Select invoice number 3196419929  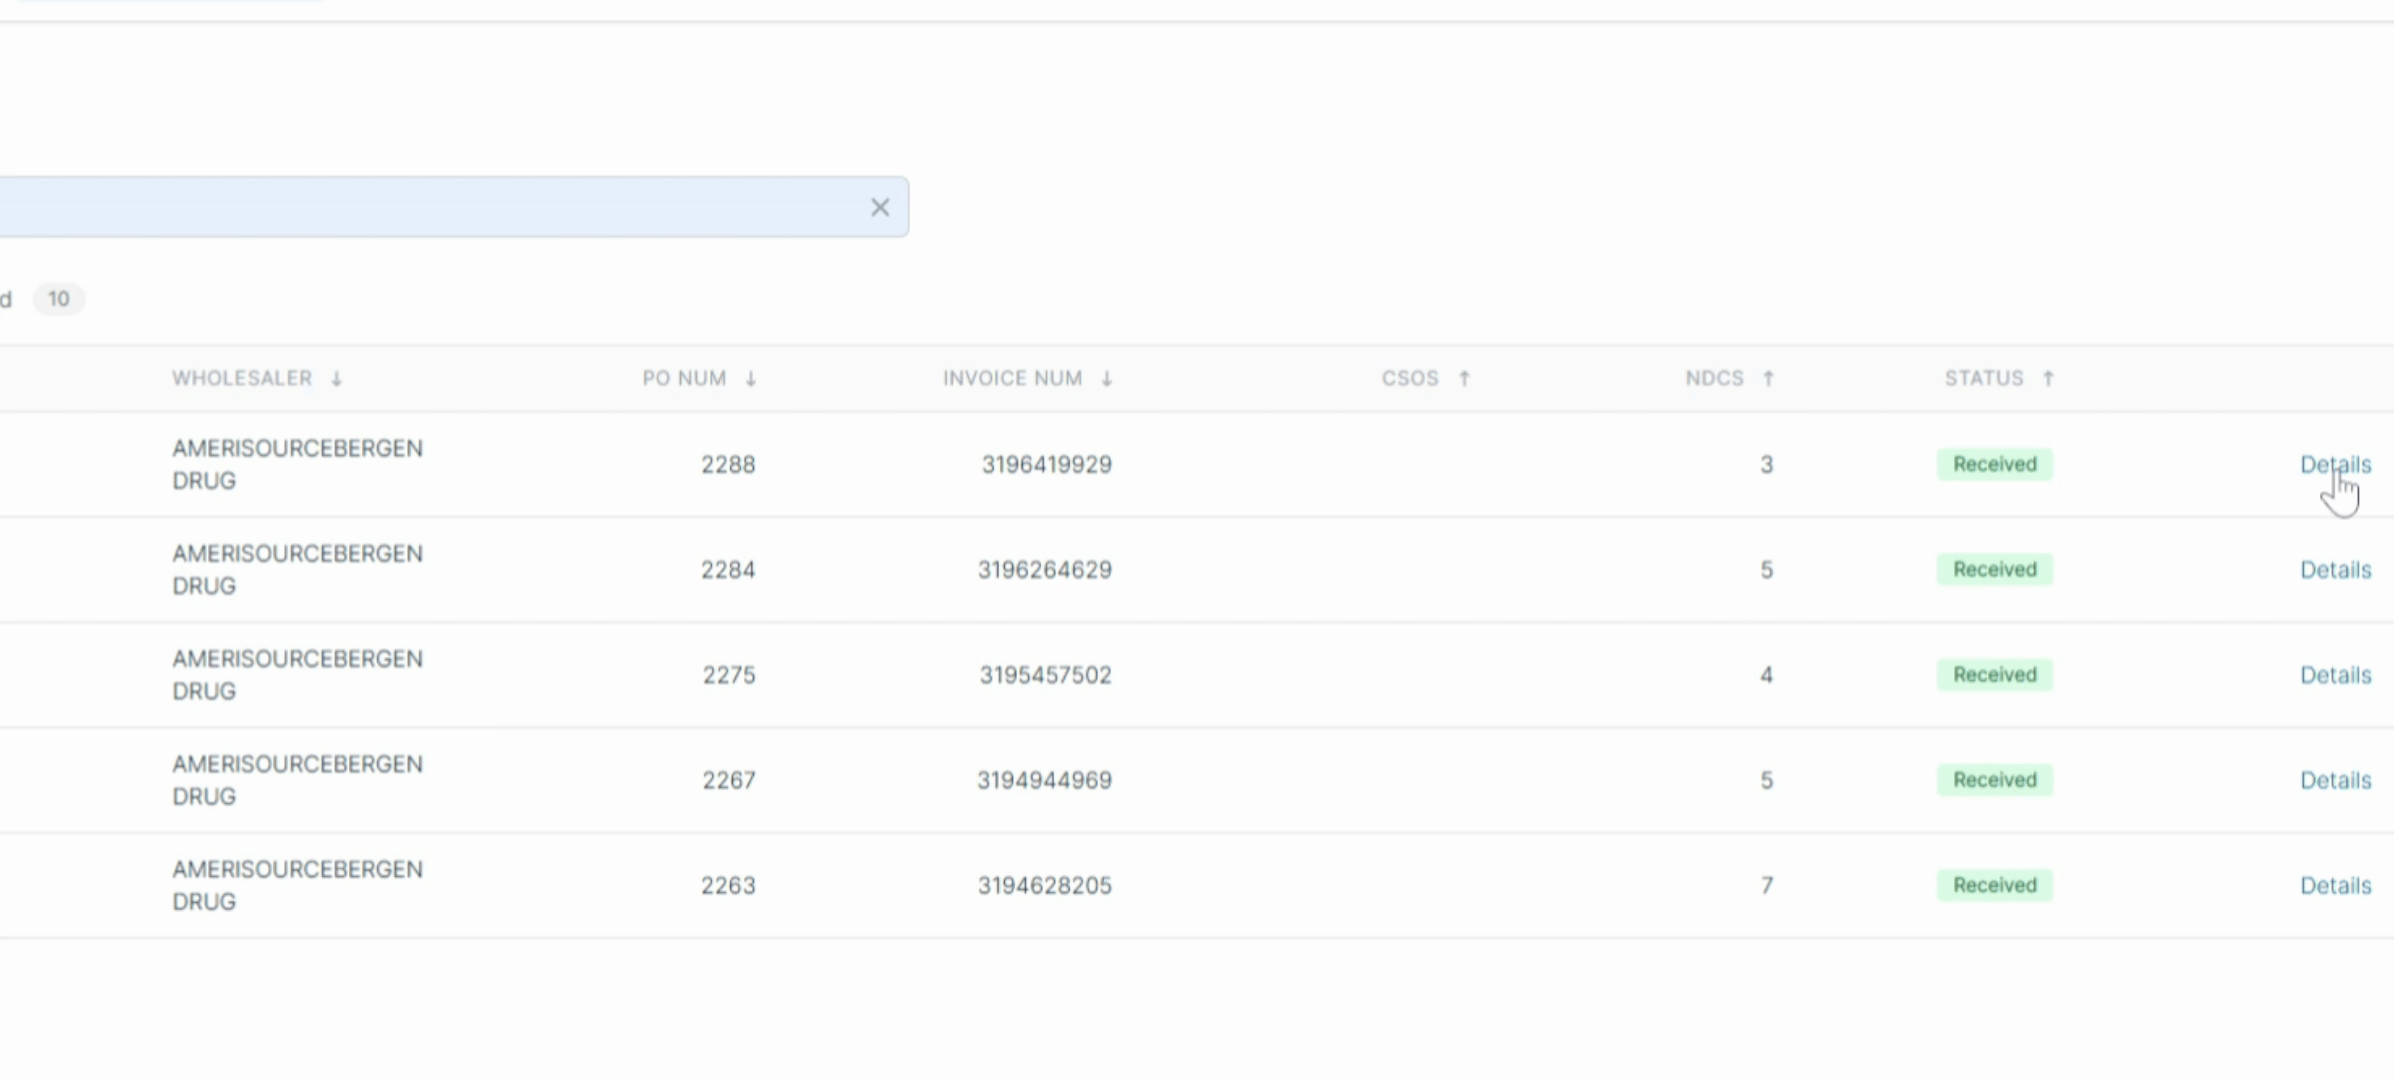[x=1046, y=464]
